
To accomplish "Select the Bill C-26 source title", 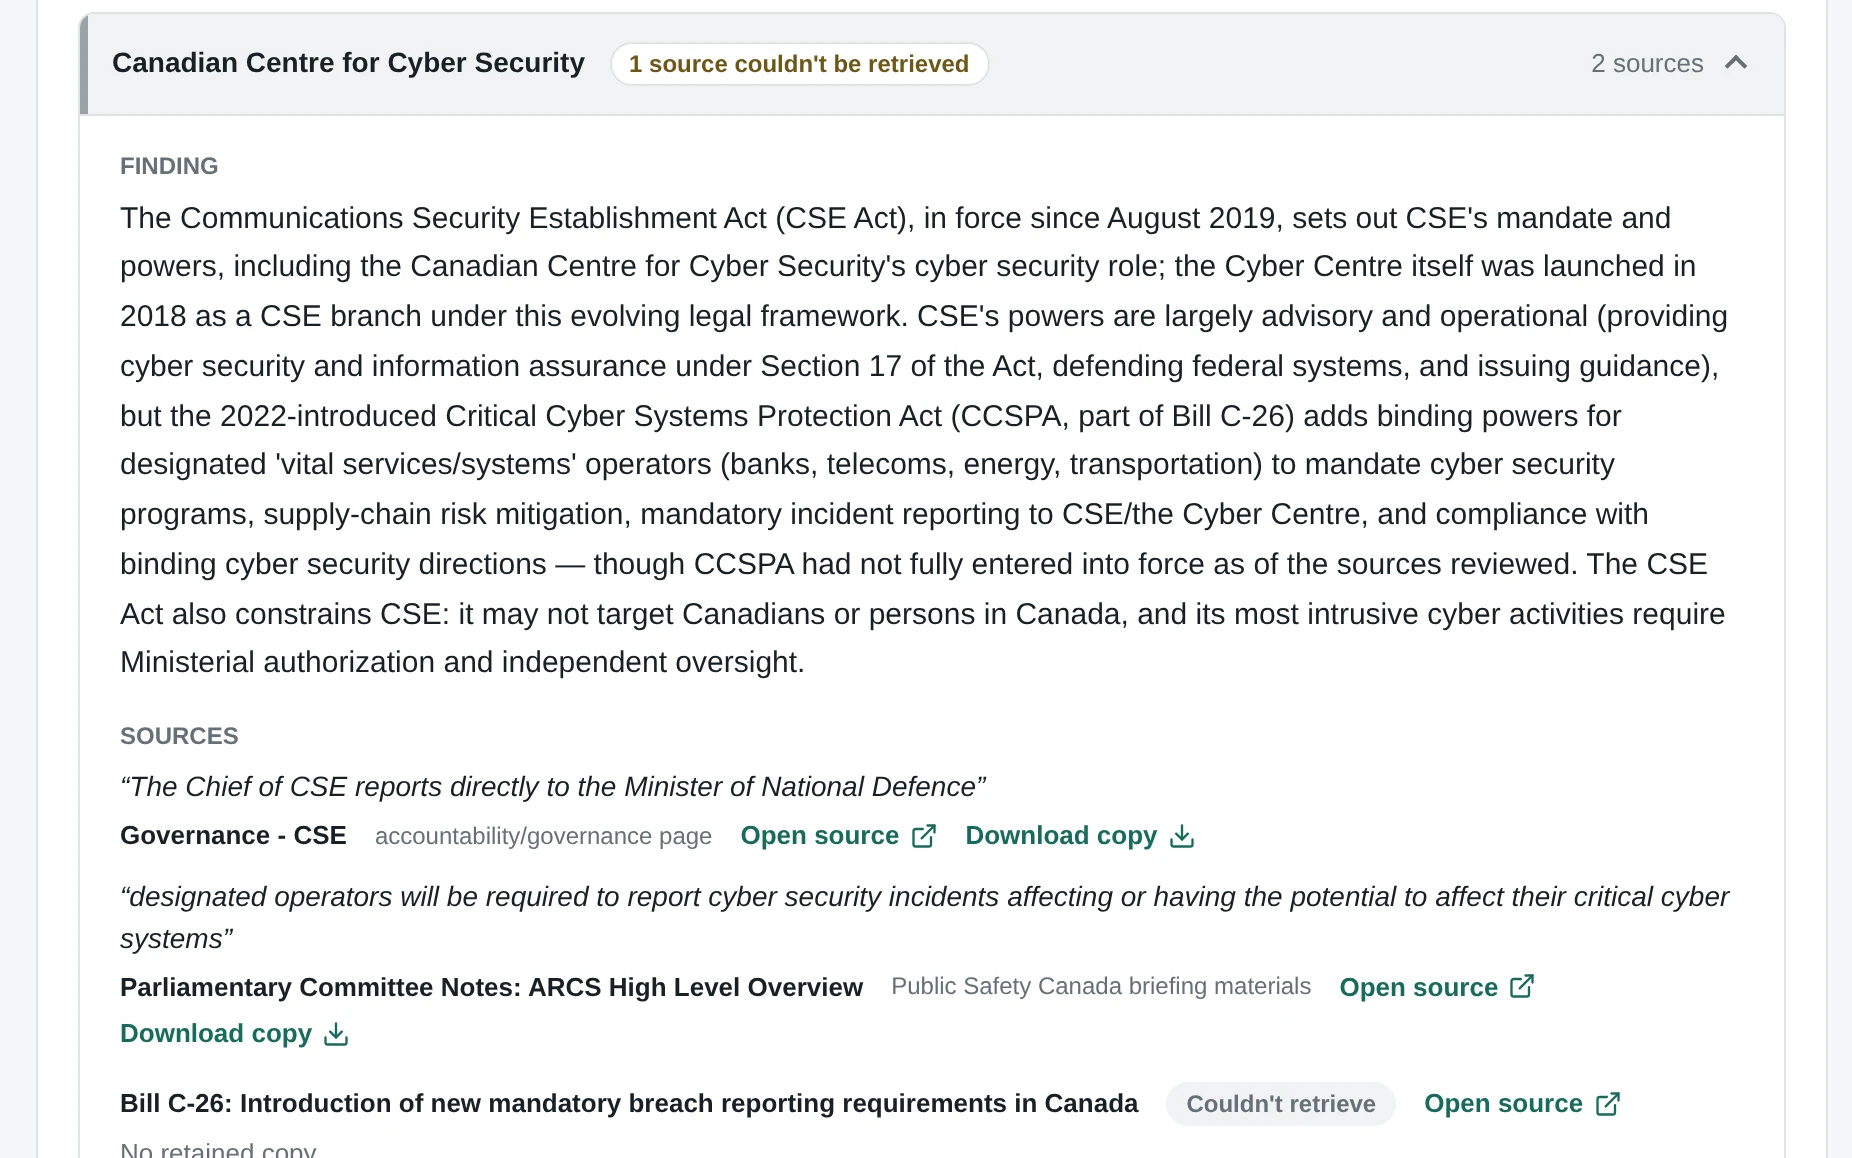I will pos(629,1104).
